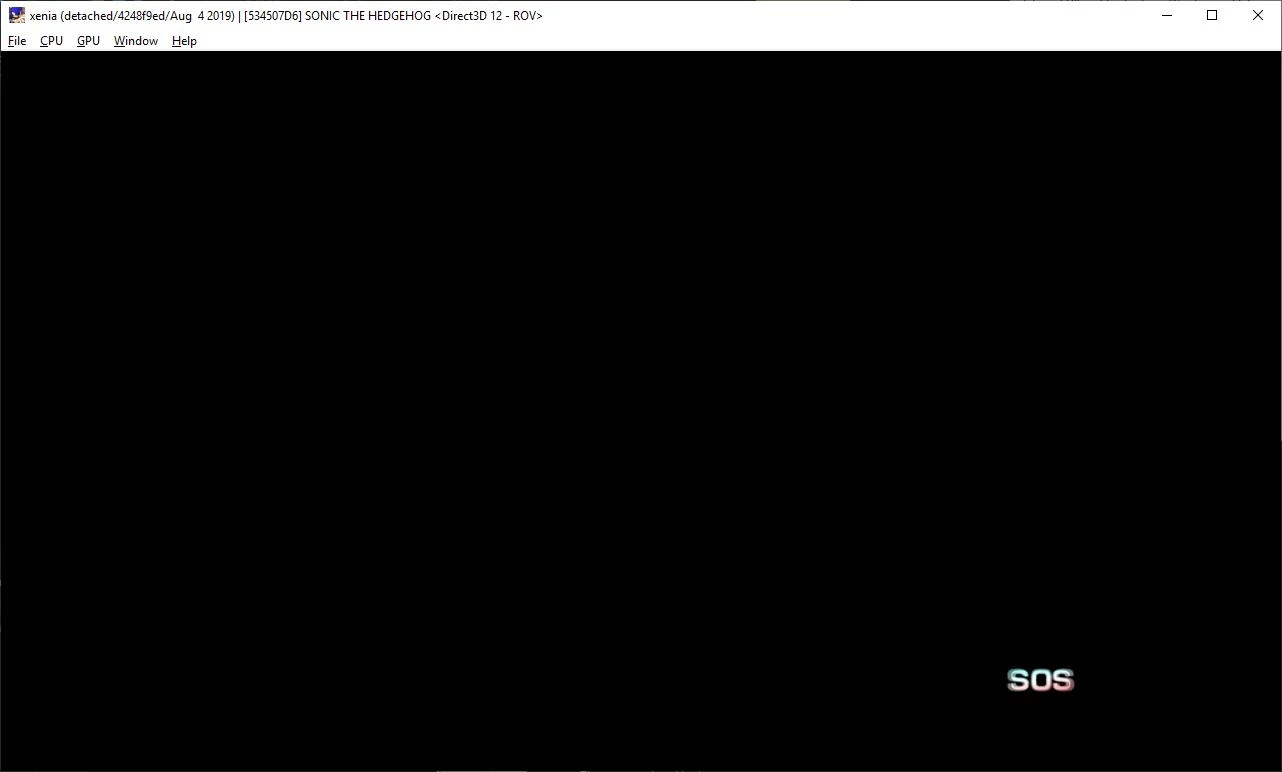The width and height of the screenshot is (1282, 772).
Task: Open the GPU menu
Action: pos(88,41)
